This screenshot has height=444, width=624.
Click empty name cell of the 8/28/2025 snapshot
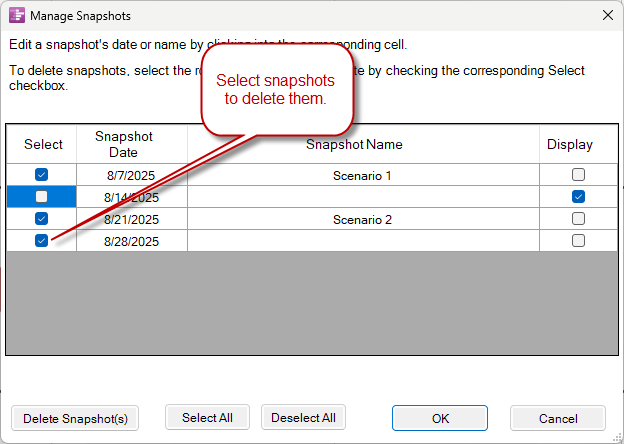coord(363,240)
